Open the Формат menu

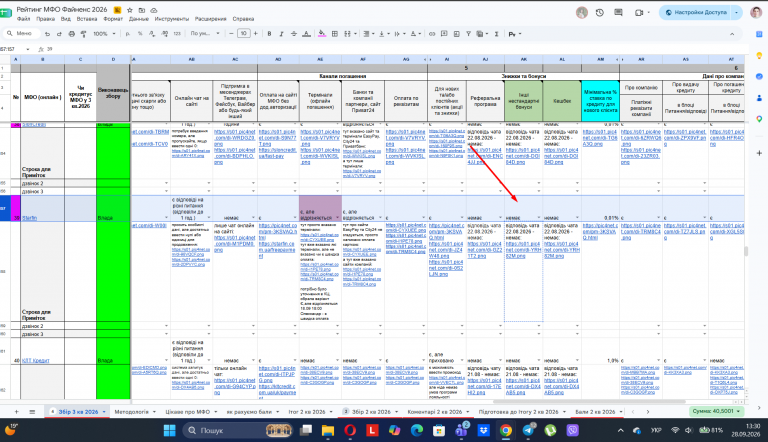click(x=113, y=19)
